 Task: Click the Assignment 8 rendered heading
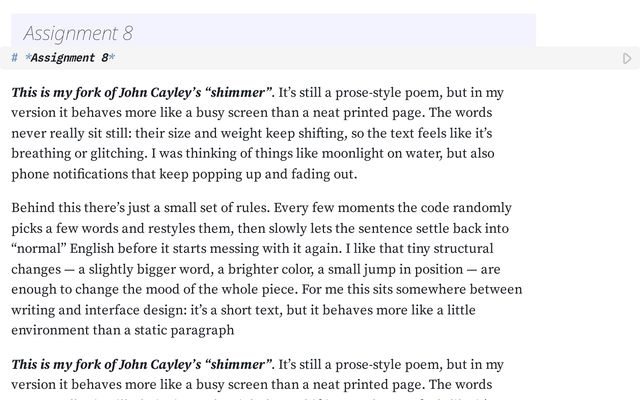coord(78,33)
